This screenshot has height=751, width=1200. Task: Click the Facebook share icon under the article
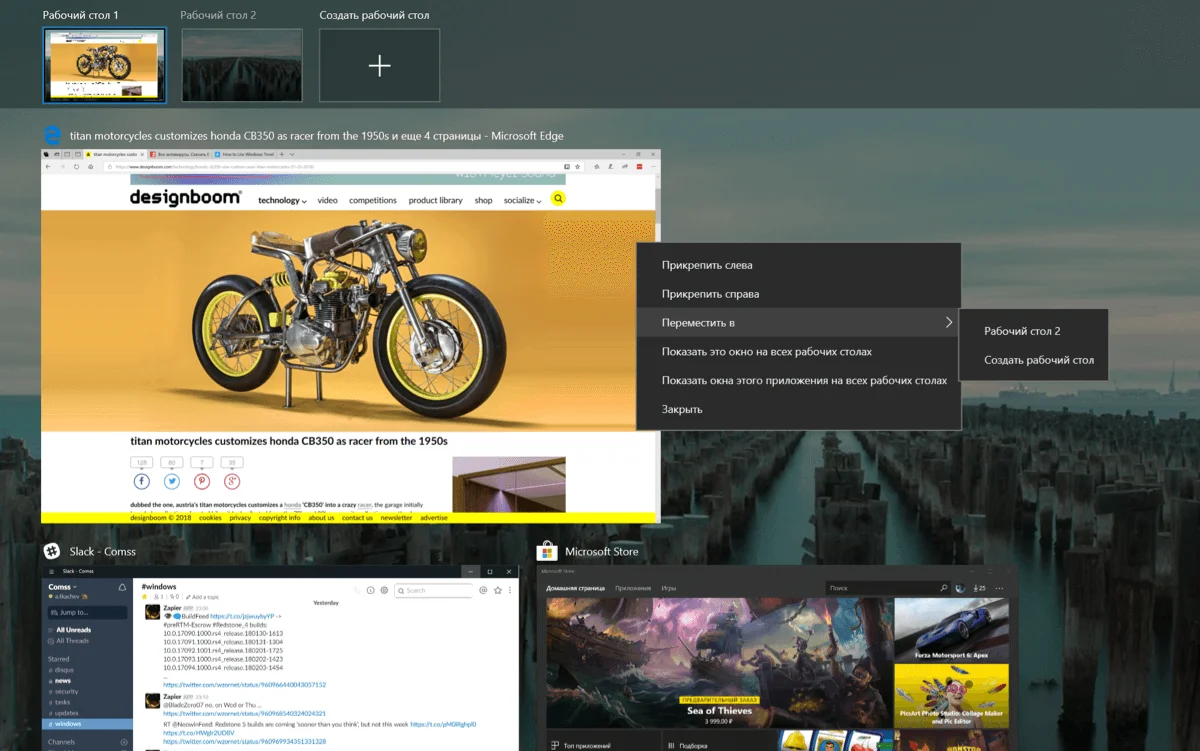142,481
